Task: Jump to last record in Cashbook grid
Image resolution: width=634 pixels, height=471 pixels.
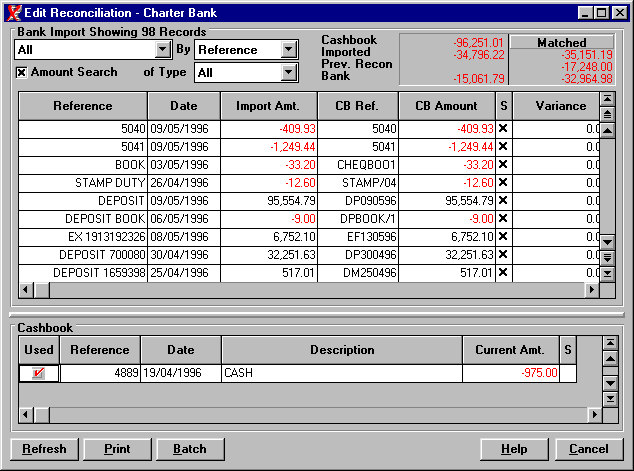Action: pyautogui.click(x=610, y=399)
